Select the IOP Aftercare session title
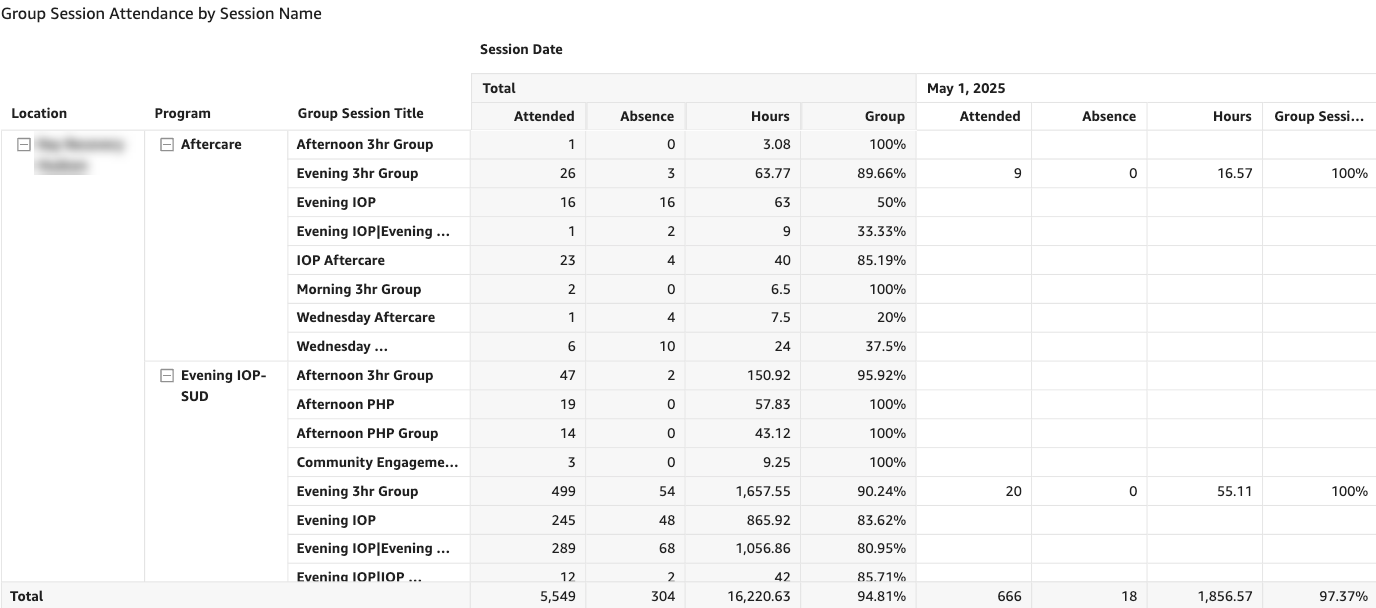The height and width of the screenshot is (608, 1376). coord(340,260)
